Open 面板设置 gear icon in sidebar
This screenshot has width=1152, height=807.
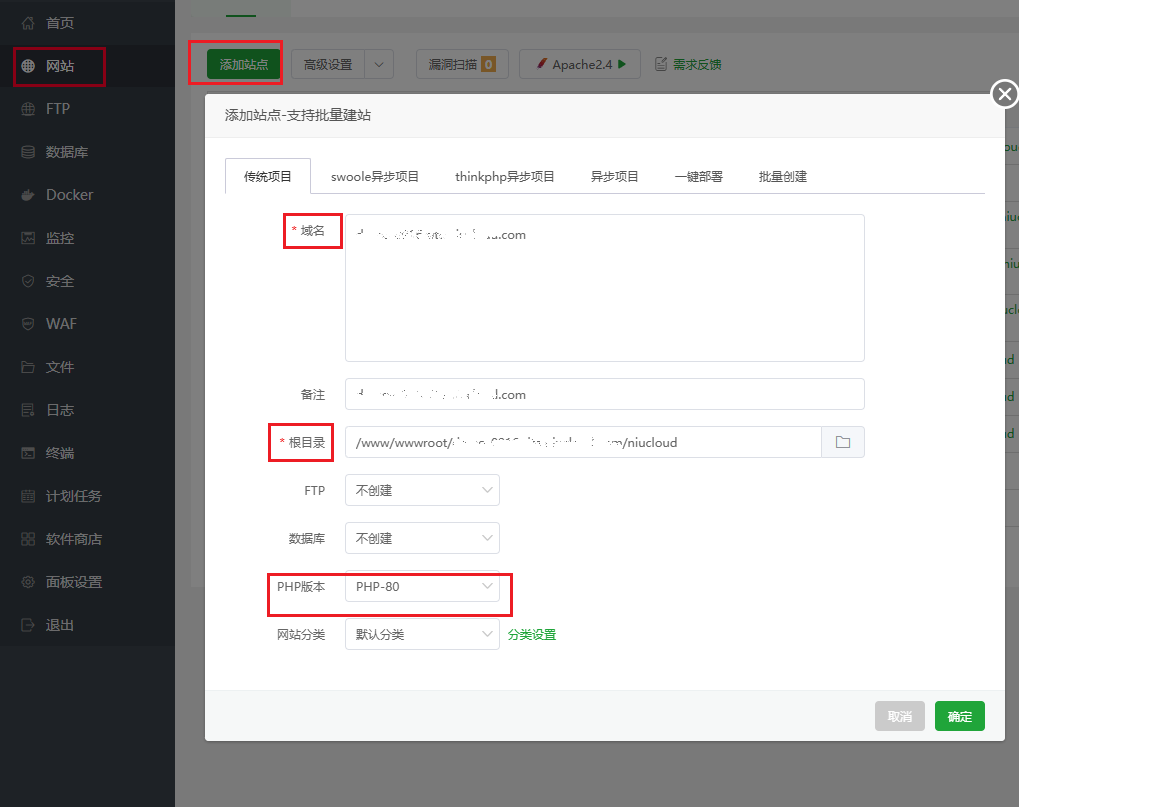pyautogui.click(x=28, y=582)
